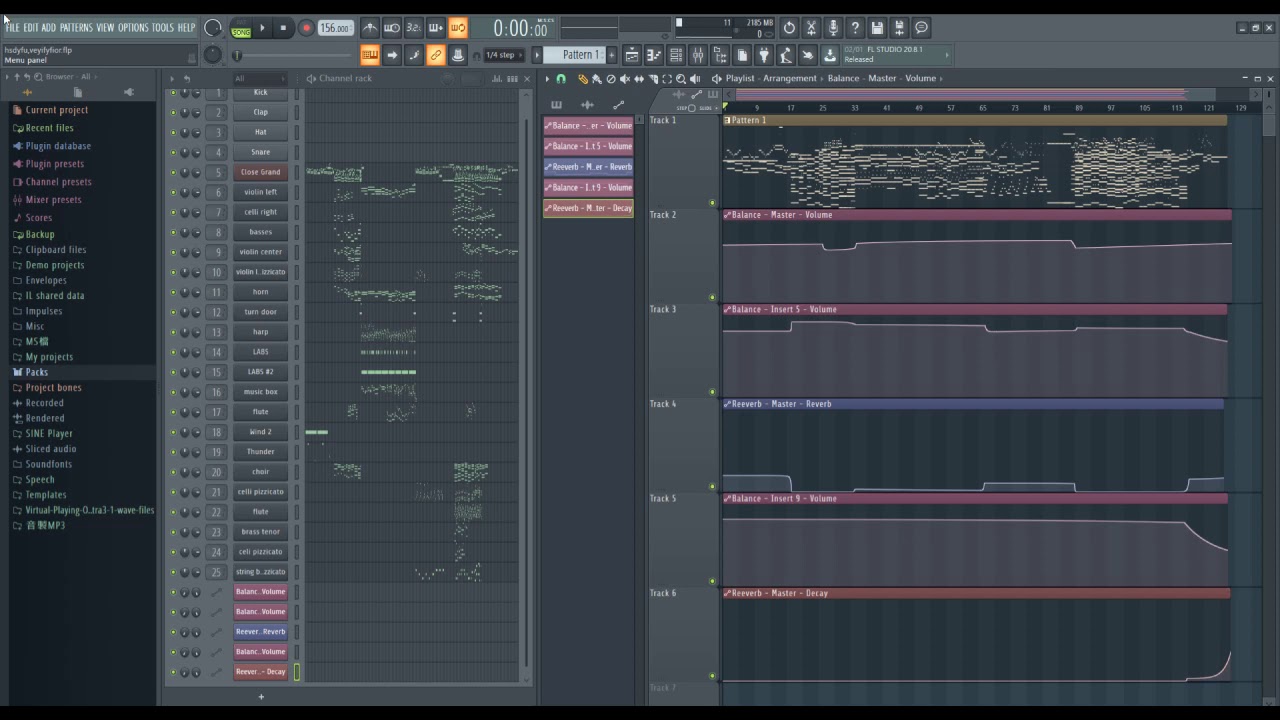
Task: Mute the harp channel LED
Action: point(172,332)
